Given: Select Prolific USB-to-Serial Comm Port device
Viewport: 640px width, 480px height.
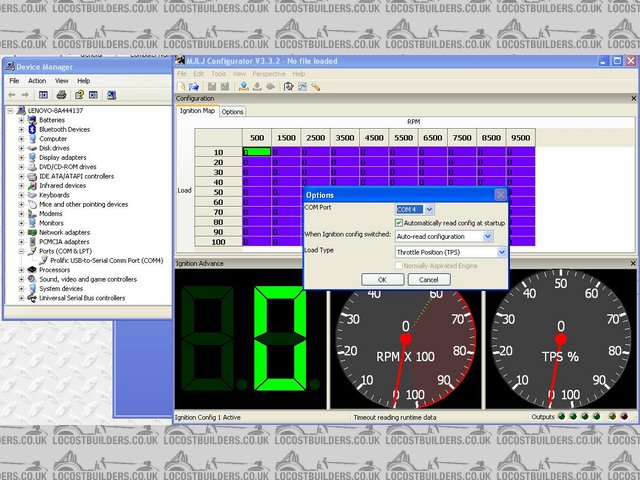Looking at the screenshot, I should [105, 260].
